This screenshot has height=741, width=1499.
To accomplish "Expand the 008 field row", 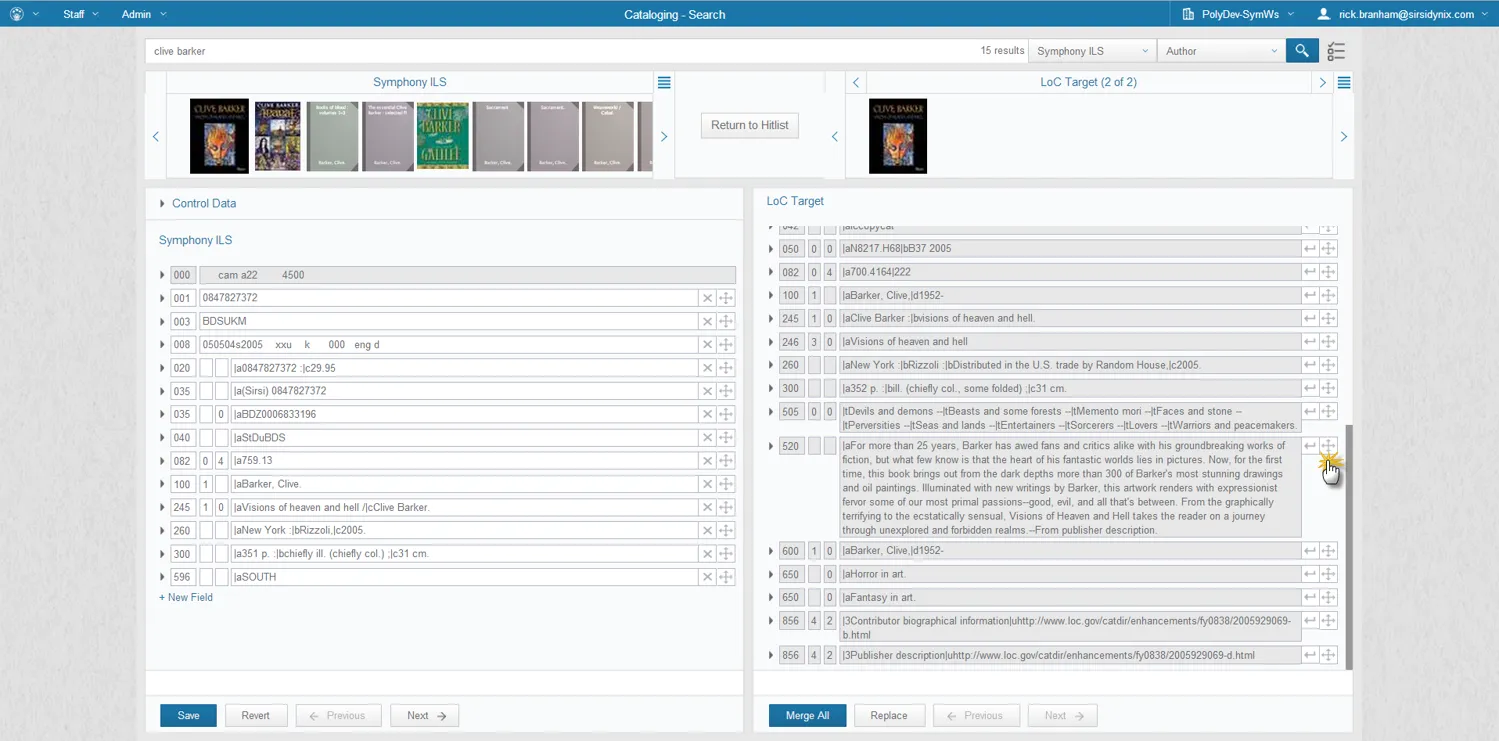I will tap(162, 345).
